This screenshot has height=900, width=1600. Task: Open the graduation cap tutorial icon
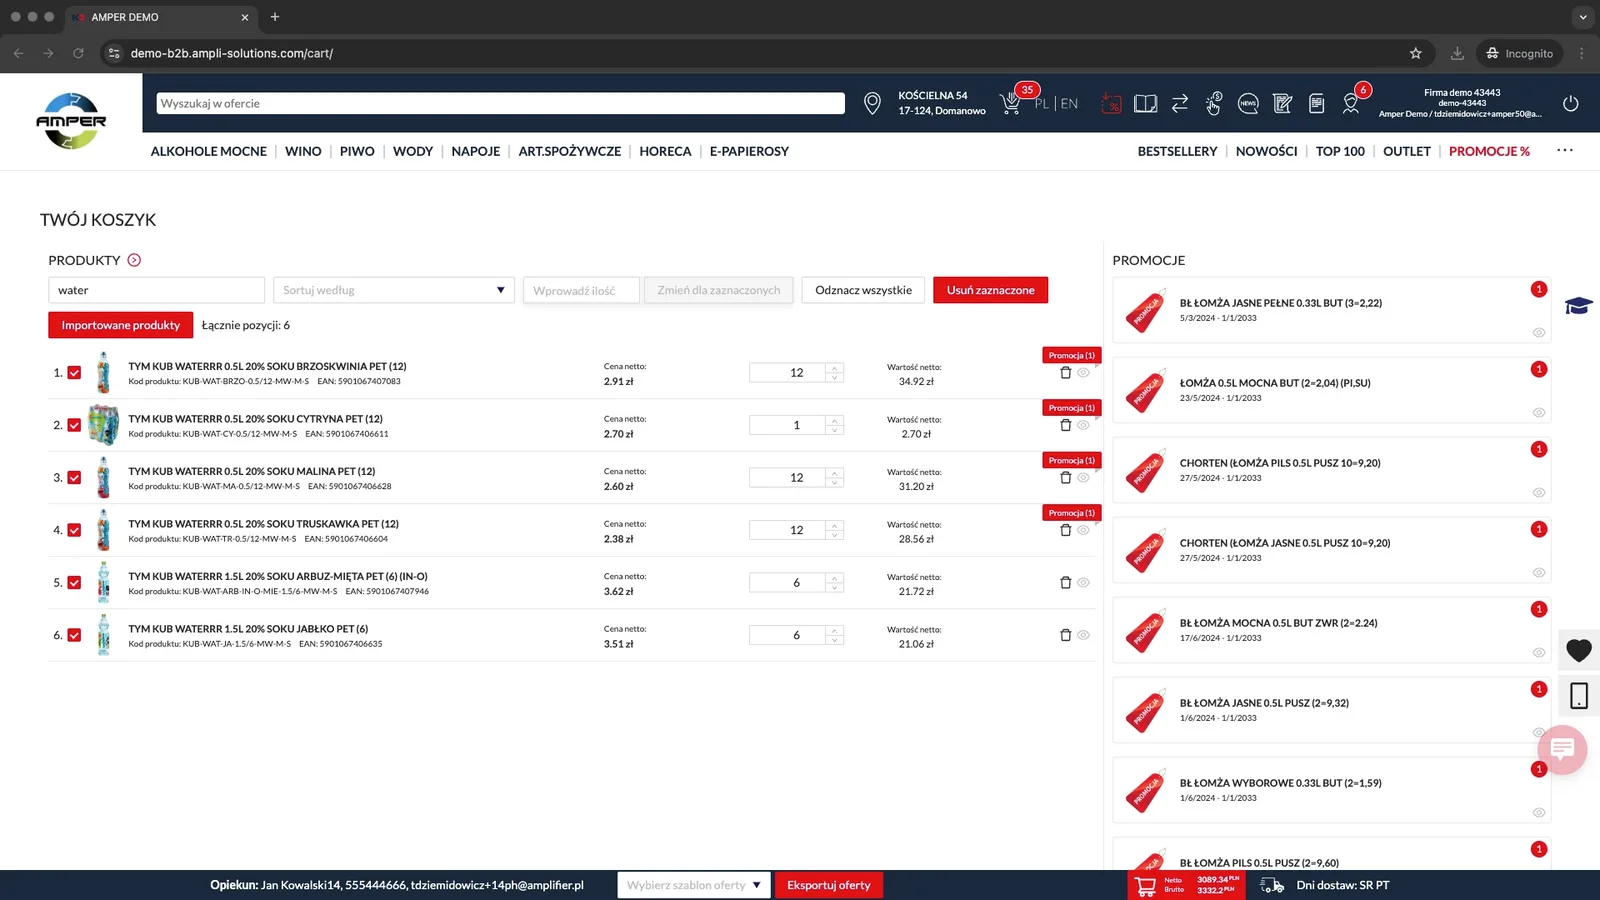coord(1579,305)
